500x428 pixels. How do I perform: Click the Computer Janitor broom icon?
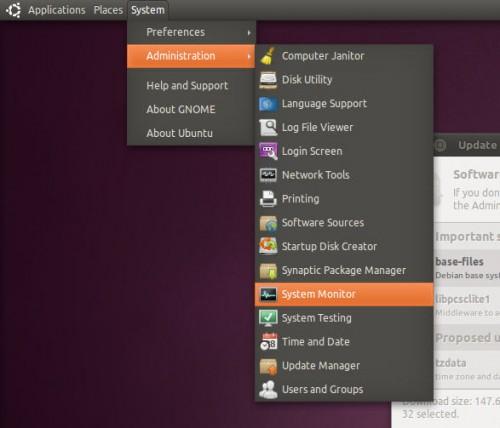[268, 56]
